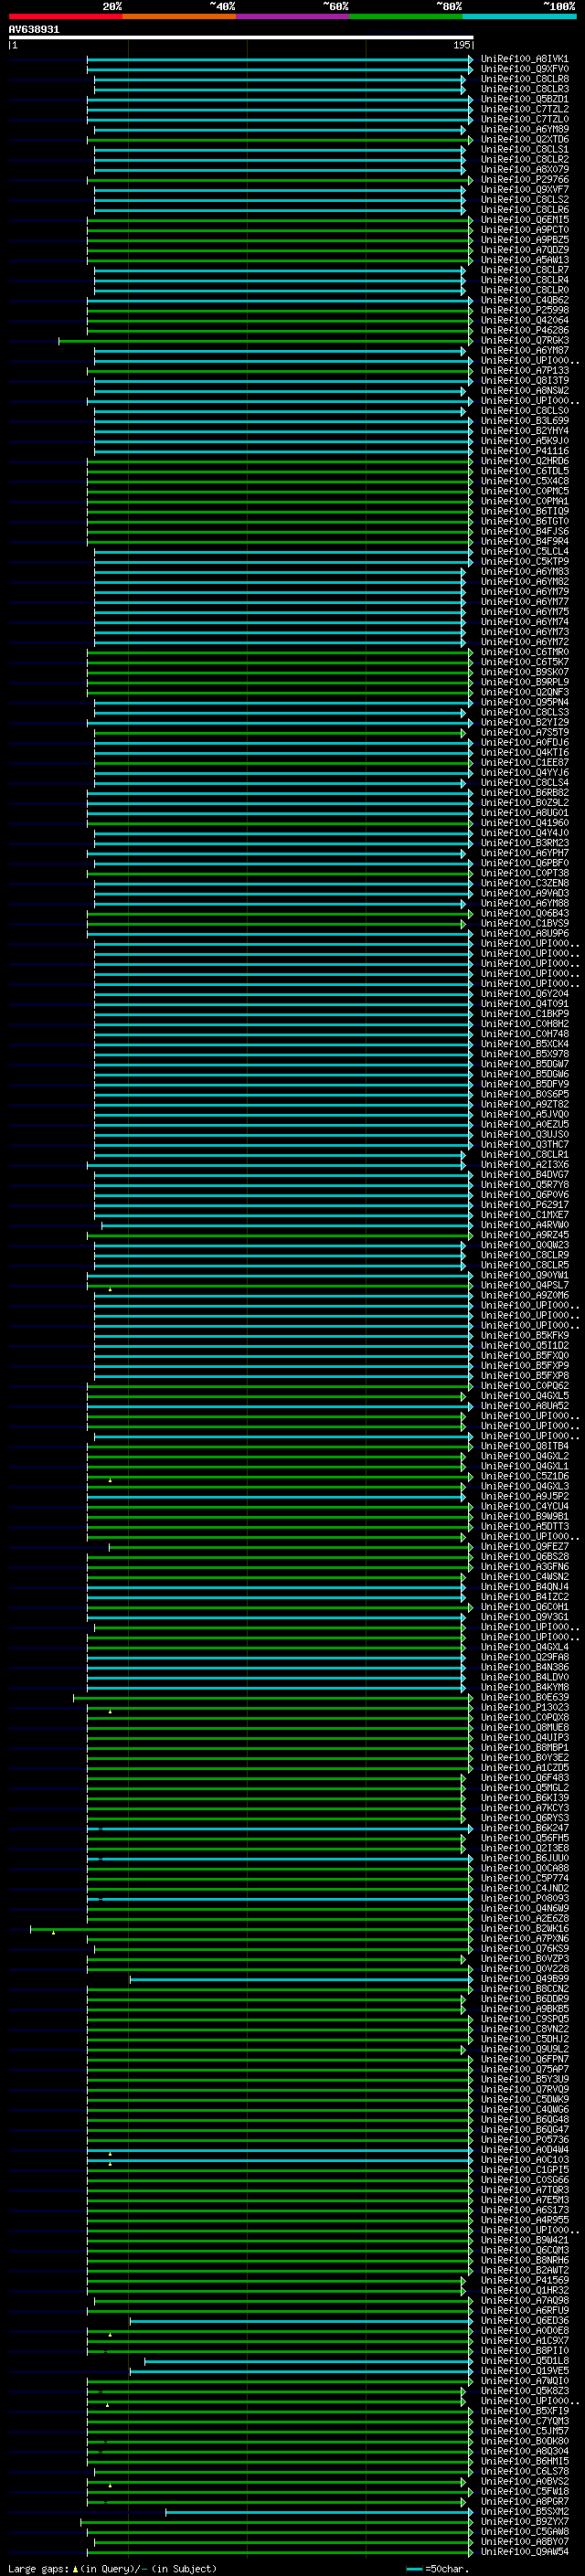Select the label UniRef100_A4RVW0

(524, 1225)
